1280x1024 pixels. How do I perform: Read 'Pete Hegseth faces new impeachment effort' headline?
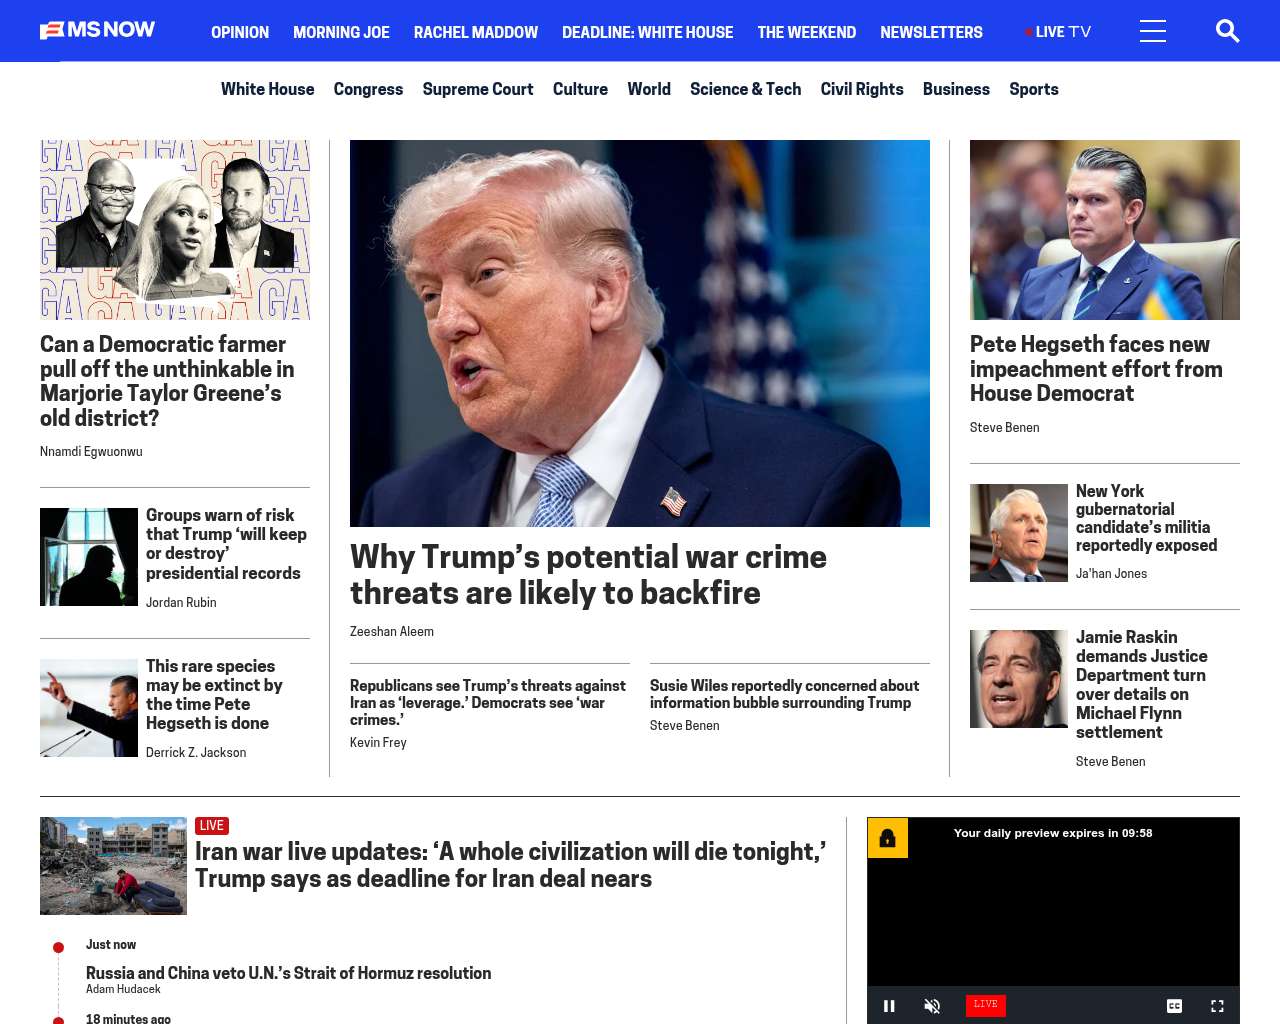[x=1096, y=369]
